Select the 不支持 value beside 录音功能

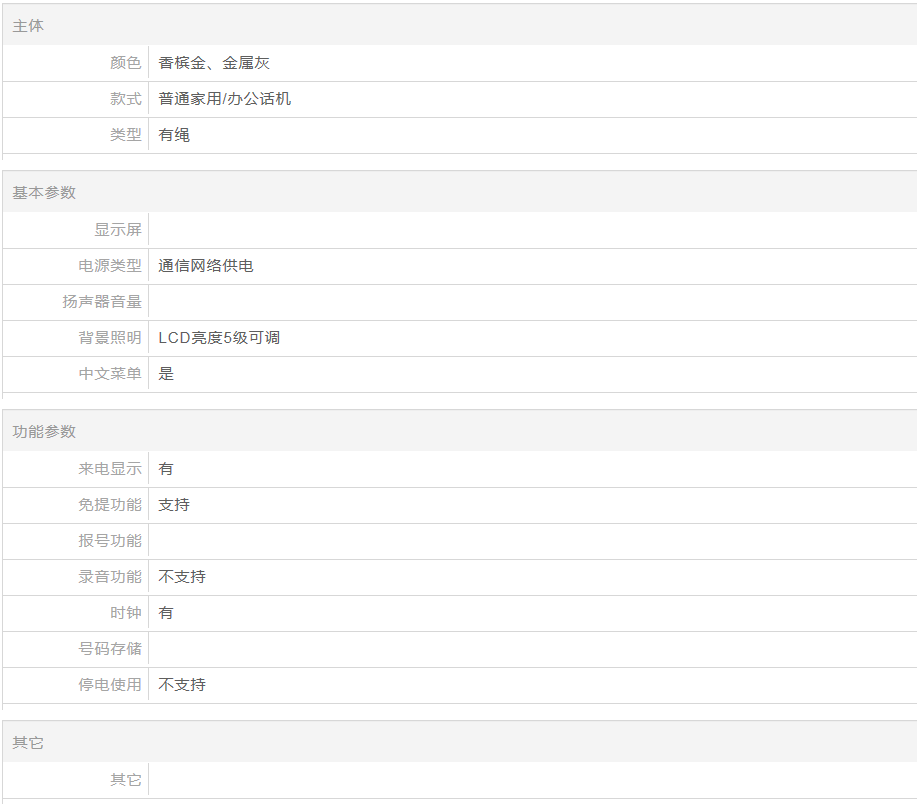click(x=182, y=577)
